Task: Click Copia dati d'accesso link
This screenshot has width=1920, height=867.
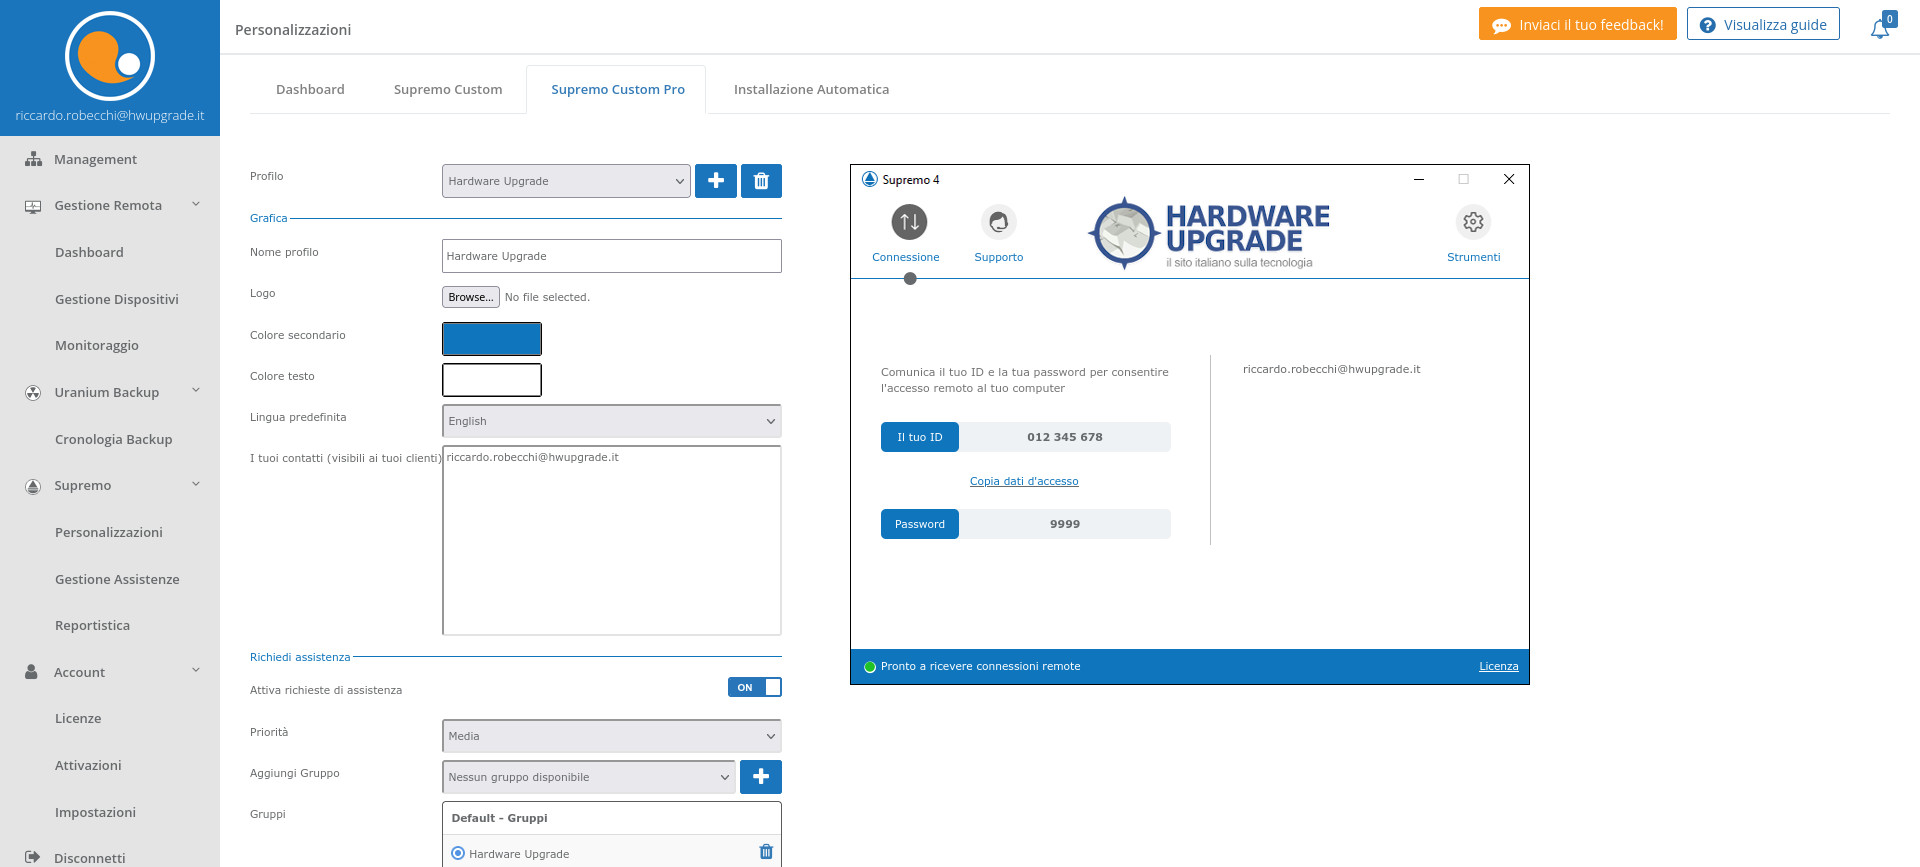Action: [1024, 481]
